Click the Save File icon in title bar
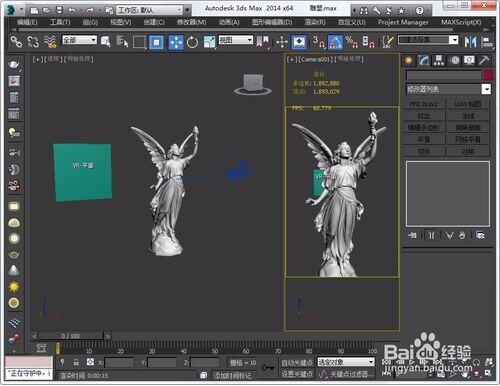The height and width of the screenshot is (386, 500). click(x=59, y=10)
